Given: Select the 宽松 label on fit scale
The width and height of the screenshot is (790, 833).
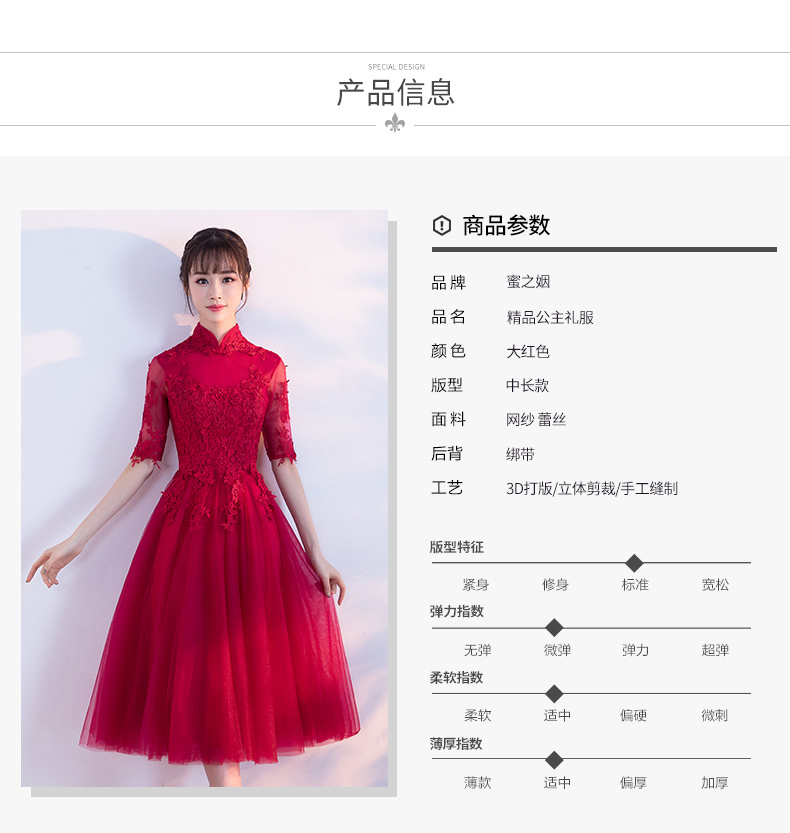Looking at the screenshot, I should coord(715,585).
